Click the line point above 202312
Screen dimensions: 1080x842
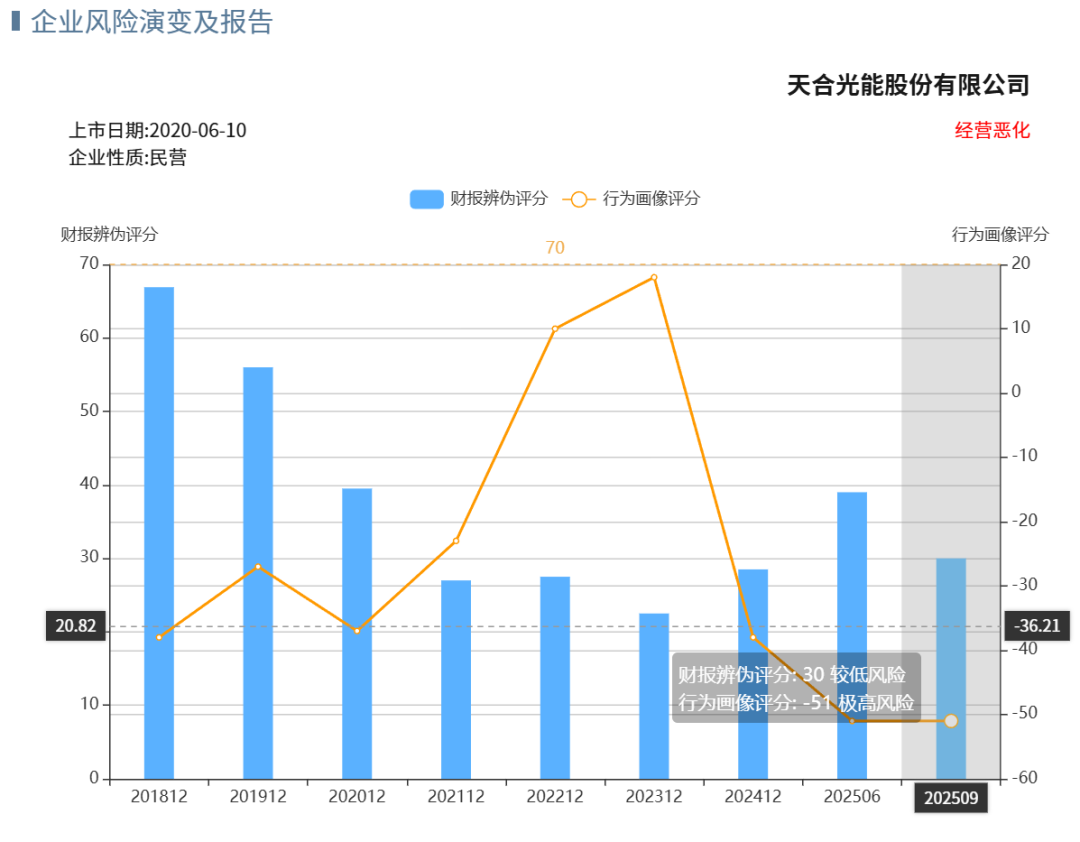point(654,278)
